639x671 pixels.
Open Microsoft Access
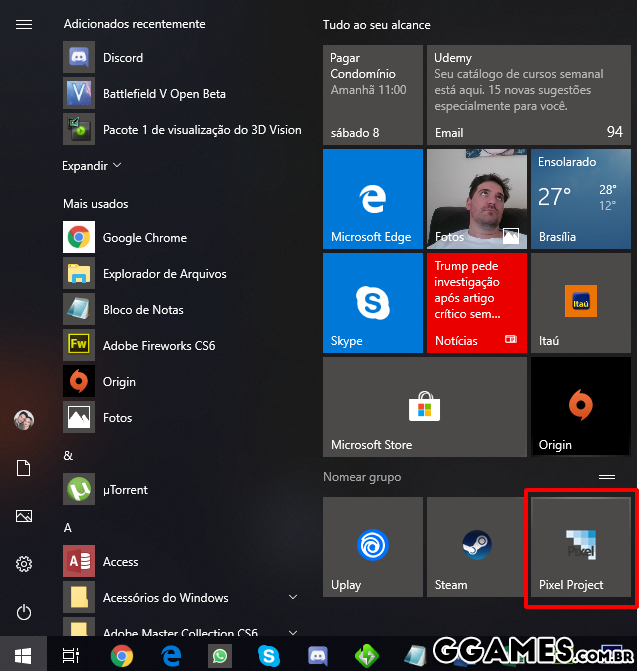click(182, 561)
